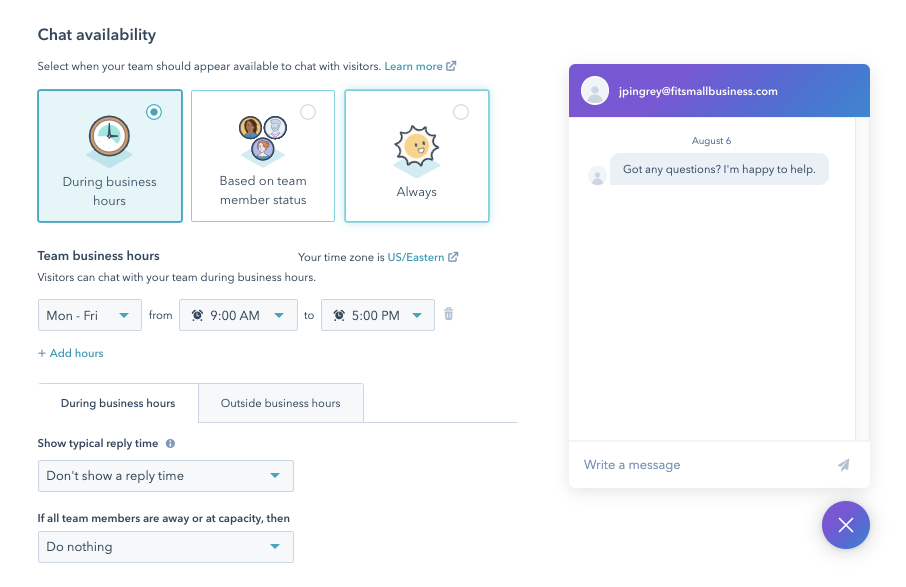
Task: Click the send message paper plane icon
Action: click(x=843, y=465)
